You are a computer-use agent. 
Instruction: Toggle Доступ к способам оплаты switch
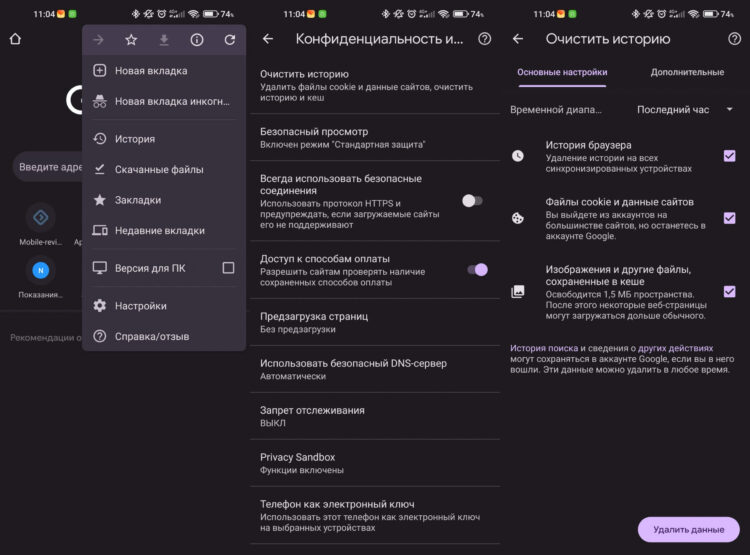click(477, 270)
